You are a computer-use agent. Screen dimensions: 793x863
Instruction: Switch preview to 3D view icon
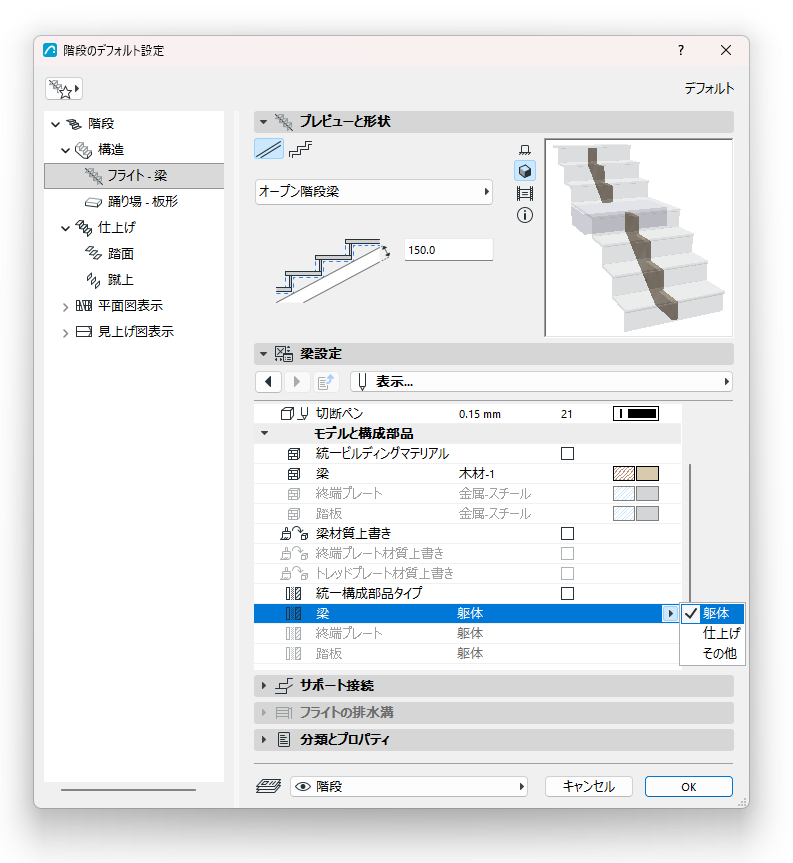(524, 171)
